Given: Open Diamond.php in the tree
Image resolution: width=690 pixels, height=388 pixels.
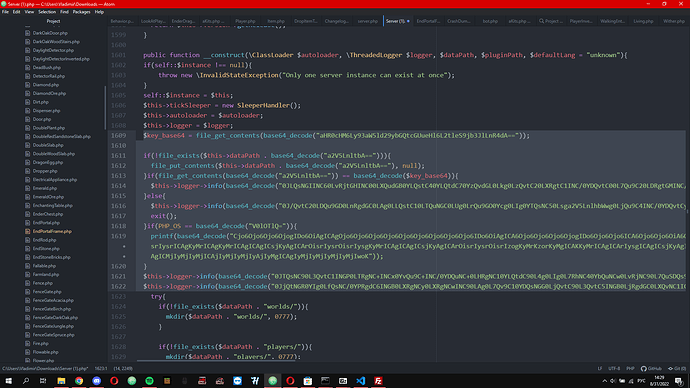Looking at the screenshot, I should (x=46, y=85).
